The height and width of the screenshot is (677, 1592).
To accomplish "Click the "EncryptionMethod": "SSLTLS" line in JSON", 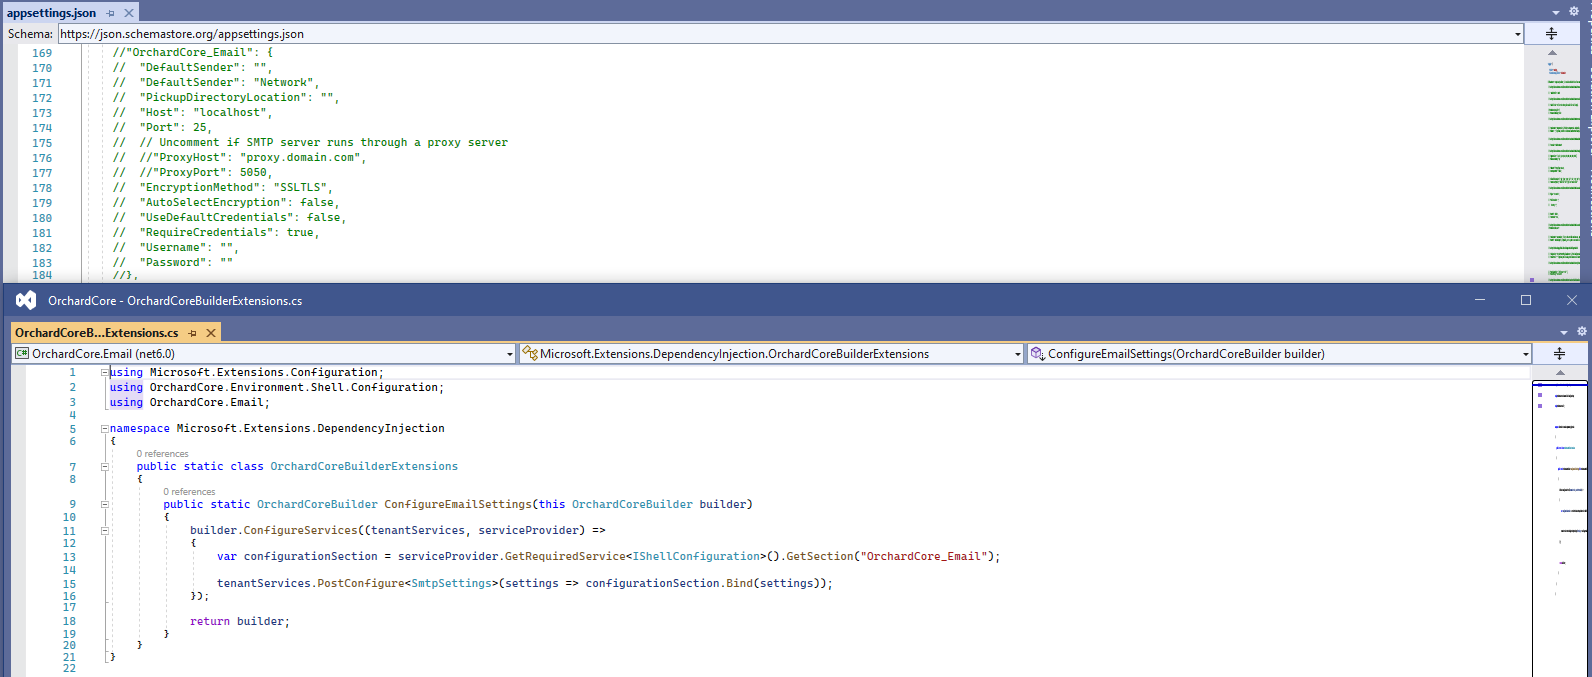I will click(222, 187).
